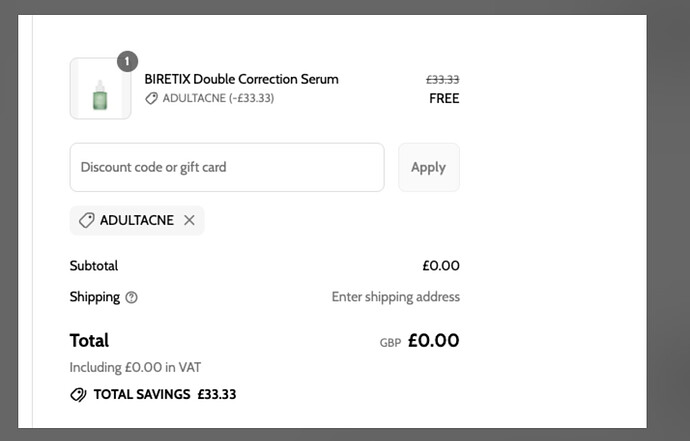Click the quantity badge showing 1

click(127, 61)
